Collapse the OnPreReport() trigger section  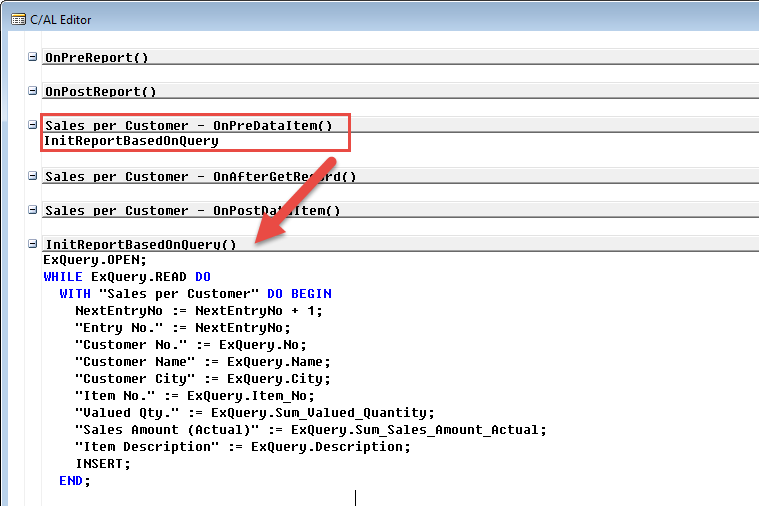click(33, 57)
